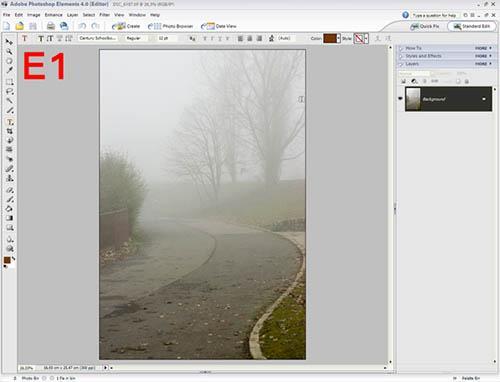Select the Eyedropper tool
500x382 pixels.
[9, 70]
